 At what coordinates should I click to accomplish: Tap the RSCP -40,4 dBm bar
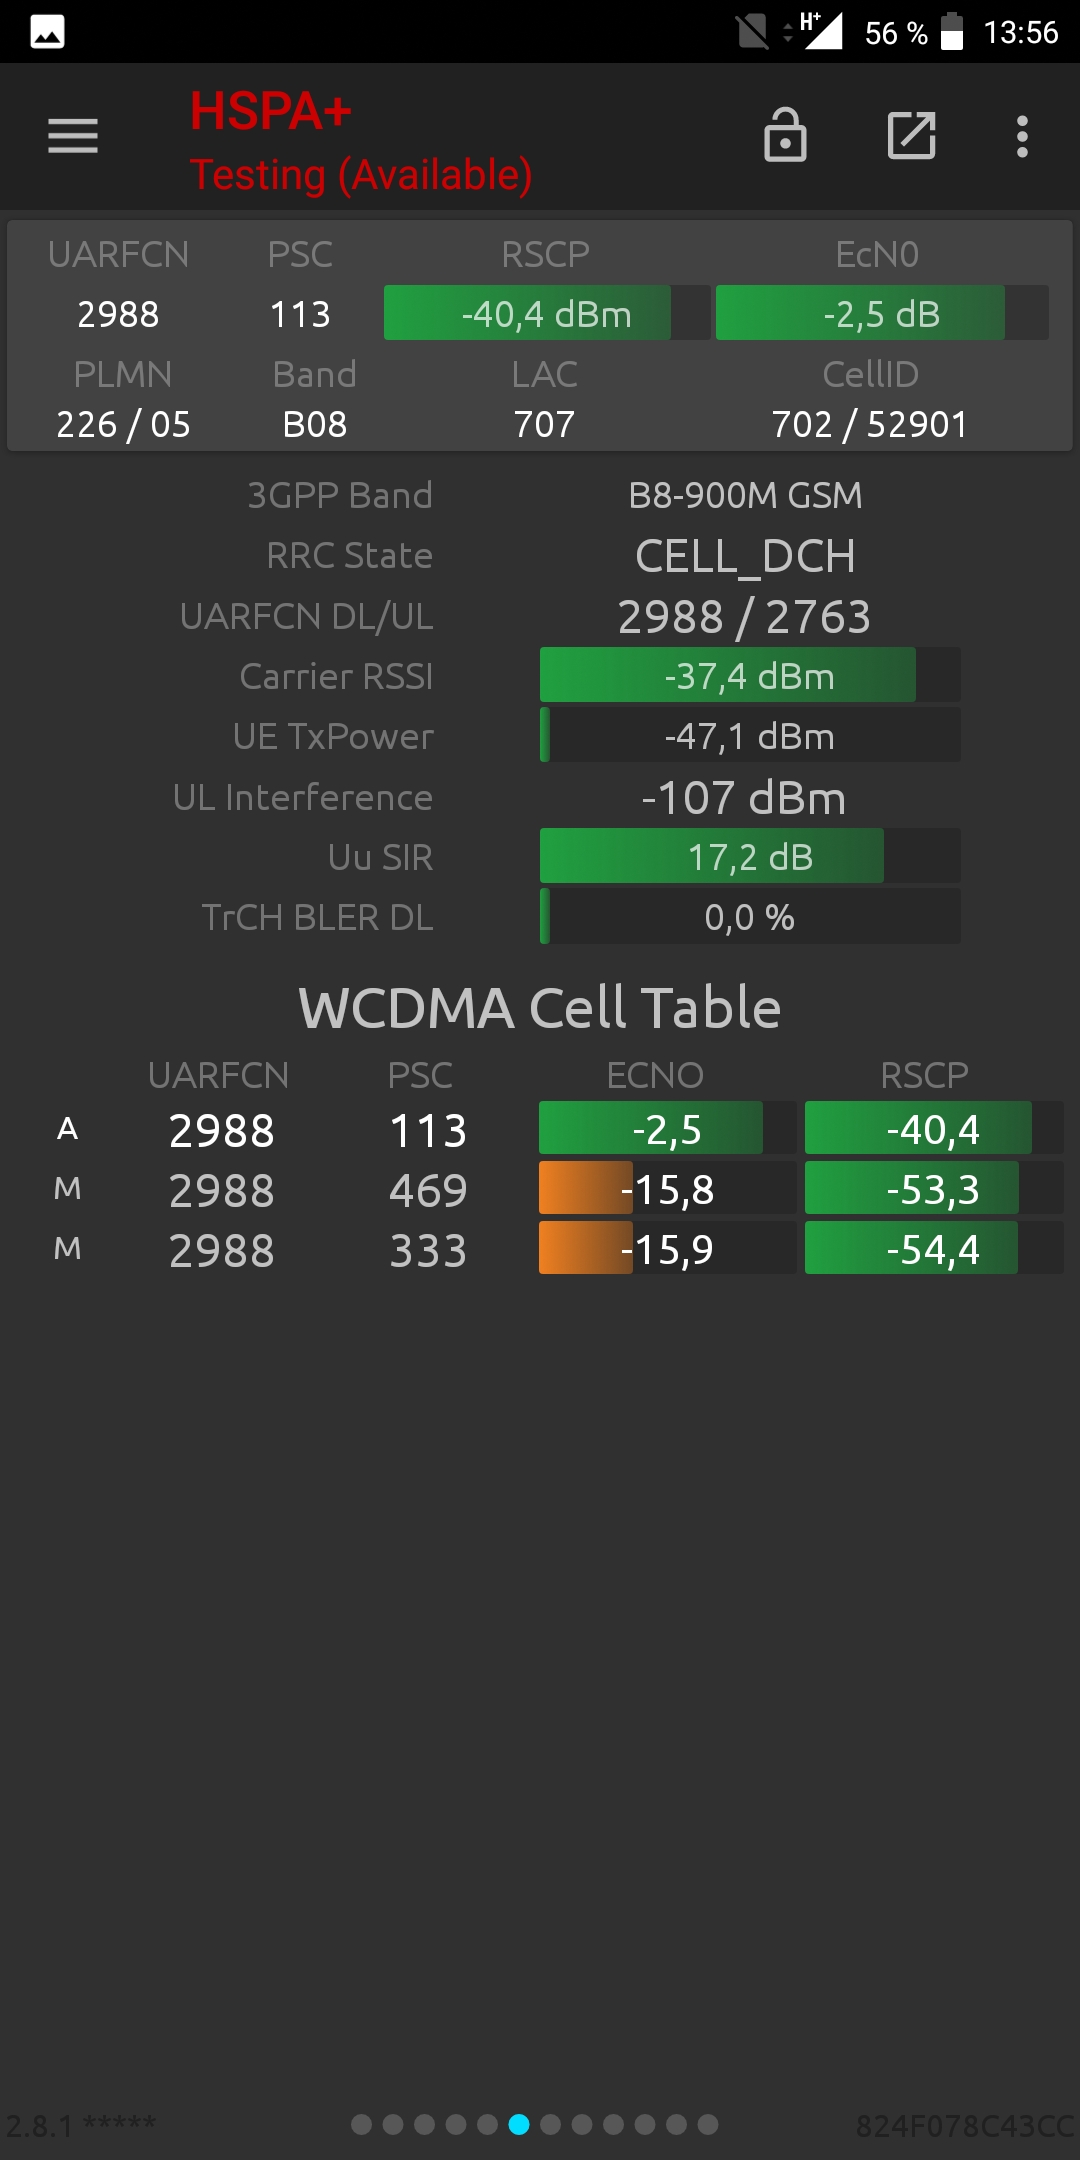(547, 313)
